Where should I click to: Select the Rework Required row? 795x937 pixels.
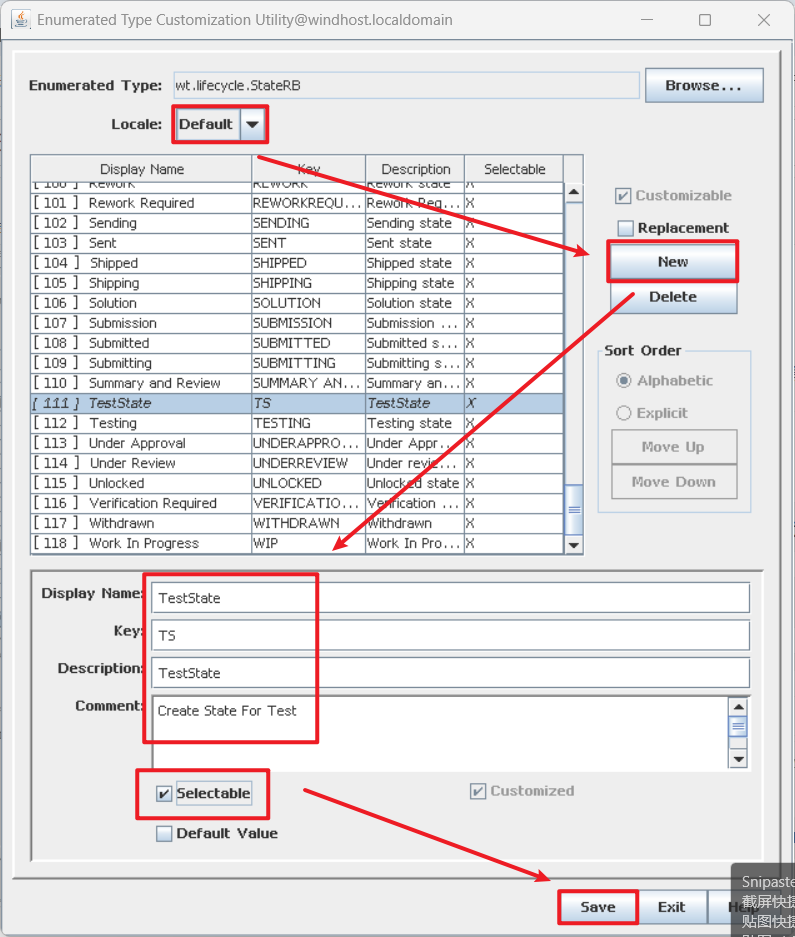pos(297,203)
